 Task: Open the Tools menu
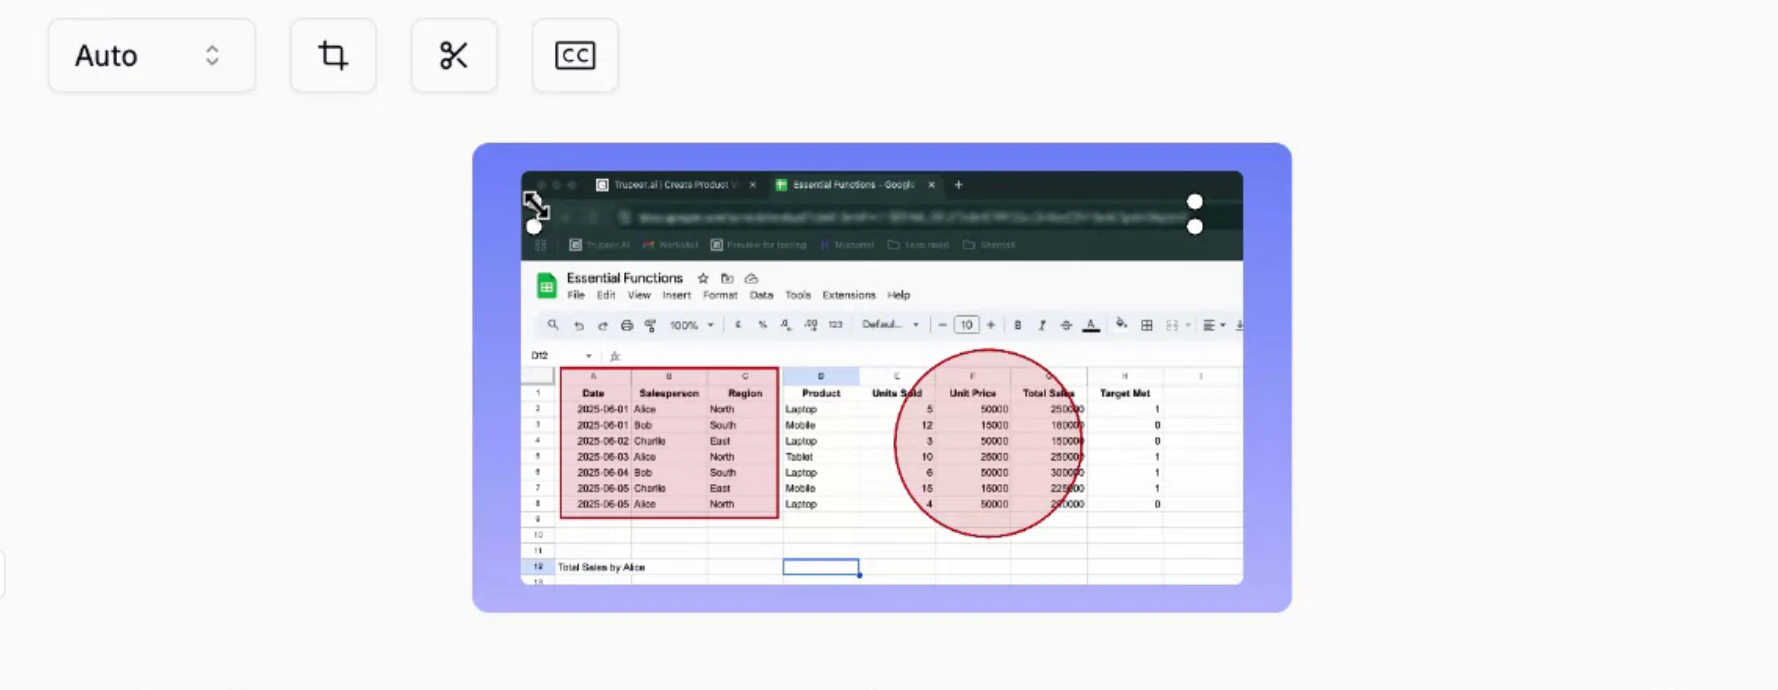click(798, 296)
